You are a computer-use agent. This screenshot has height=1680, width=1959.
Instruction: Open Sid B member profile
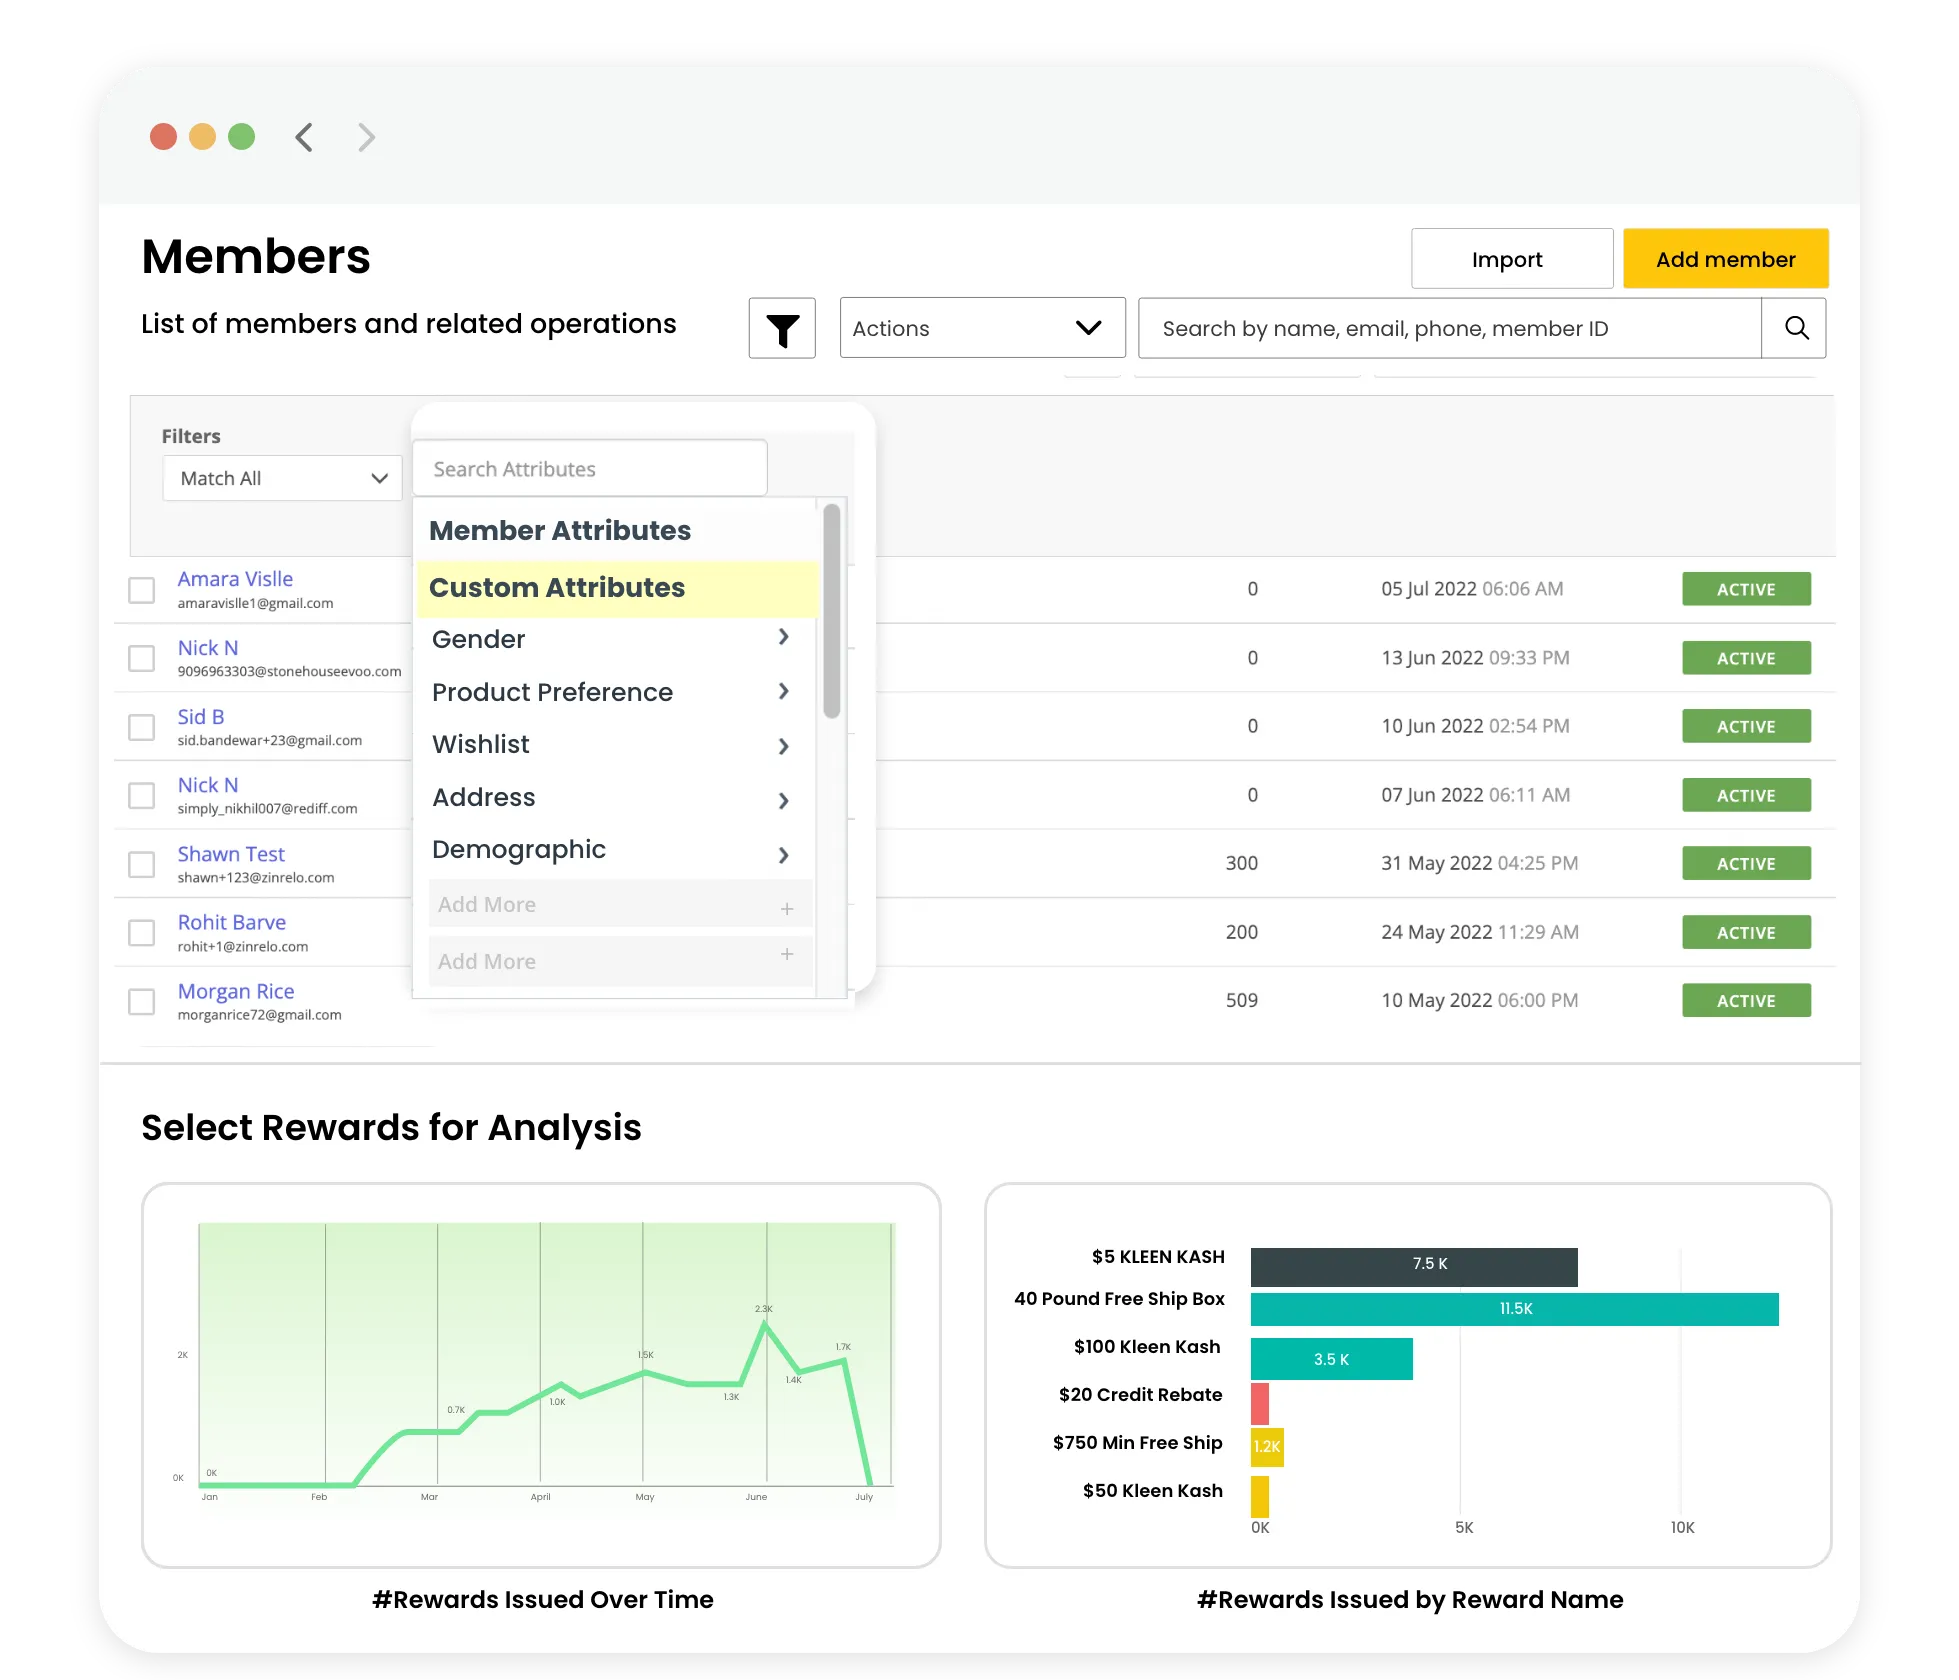[x=201, y=717]
